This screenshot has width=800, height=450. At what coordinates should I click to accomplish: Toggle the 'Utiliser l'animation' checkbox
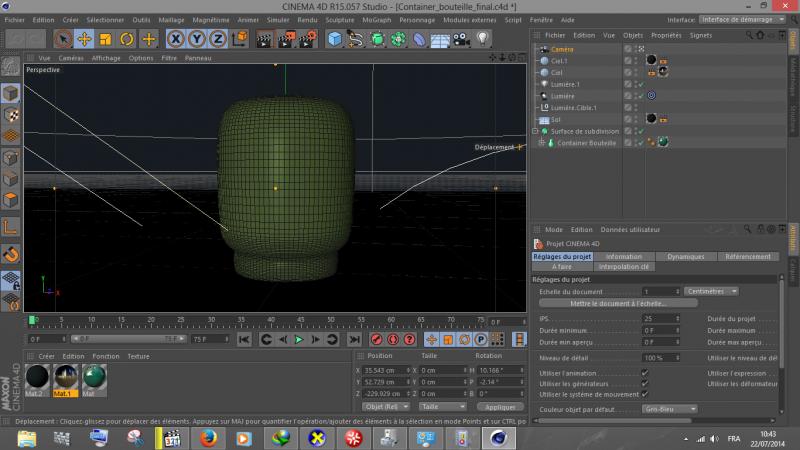[x=645, y=373]
